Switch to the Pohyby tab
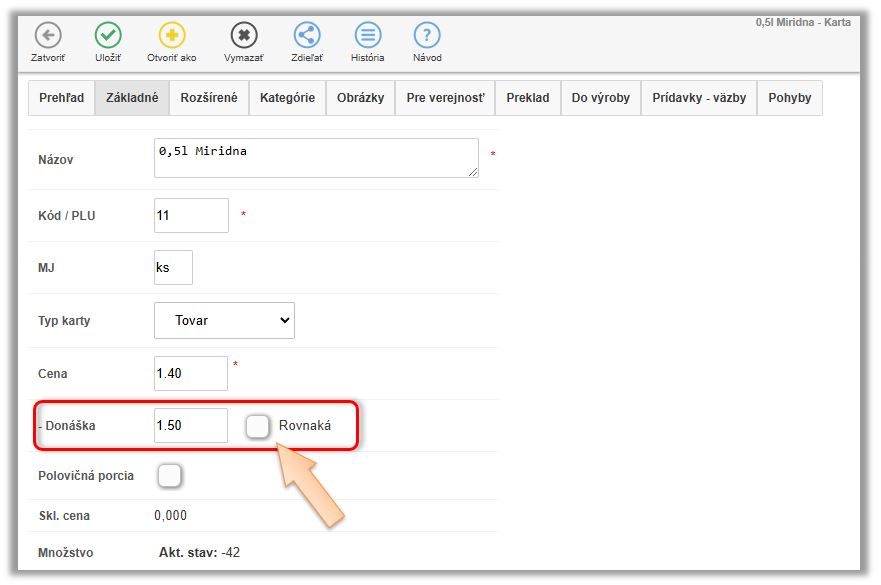Image resolution: width=881 pixels, height=585 pixels. coord(790,98)
